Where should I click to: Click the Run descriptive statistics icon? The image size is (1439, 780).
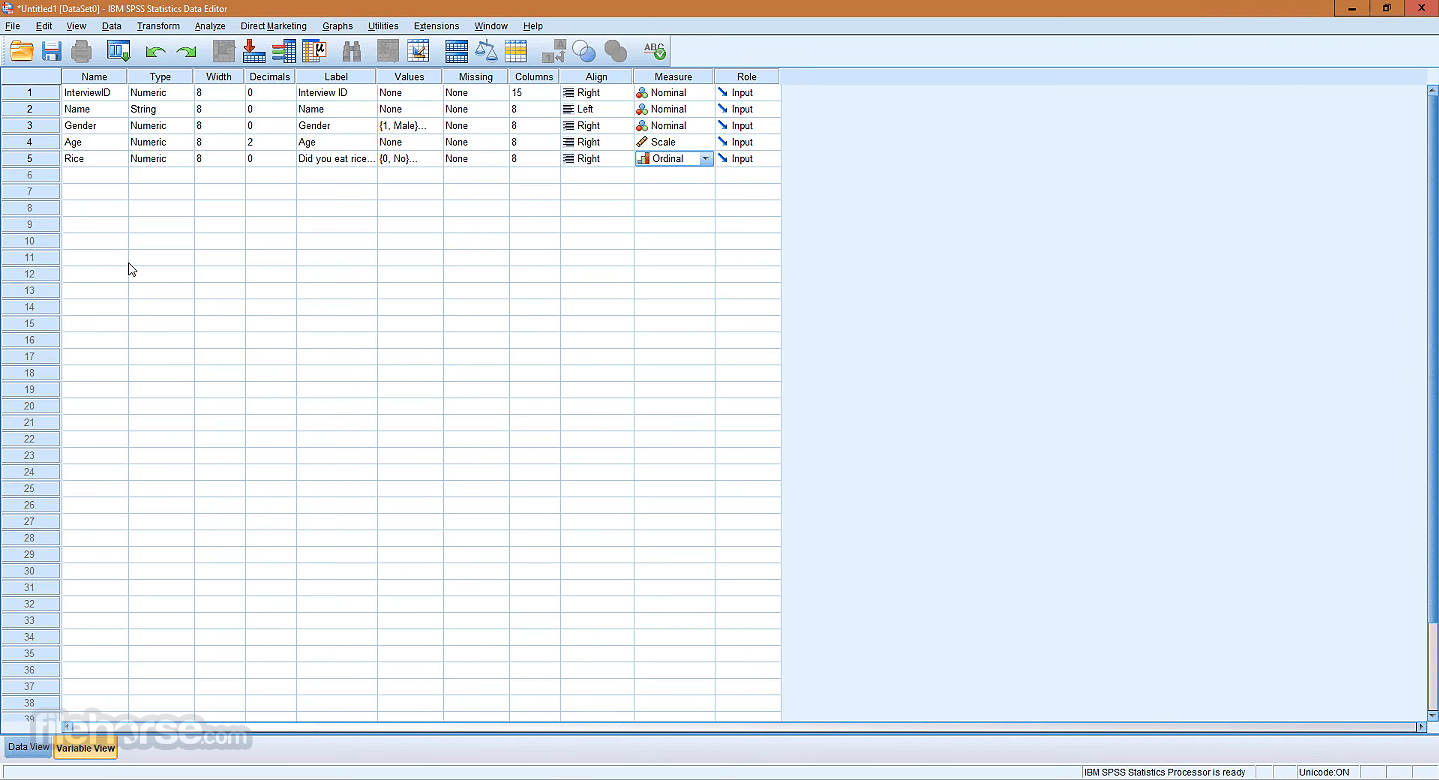tap(314, 51)
